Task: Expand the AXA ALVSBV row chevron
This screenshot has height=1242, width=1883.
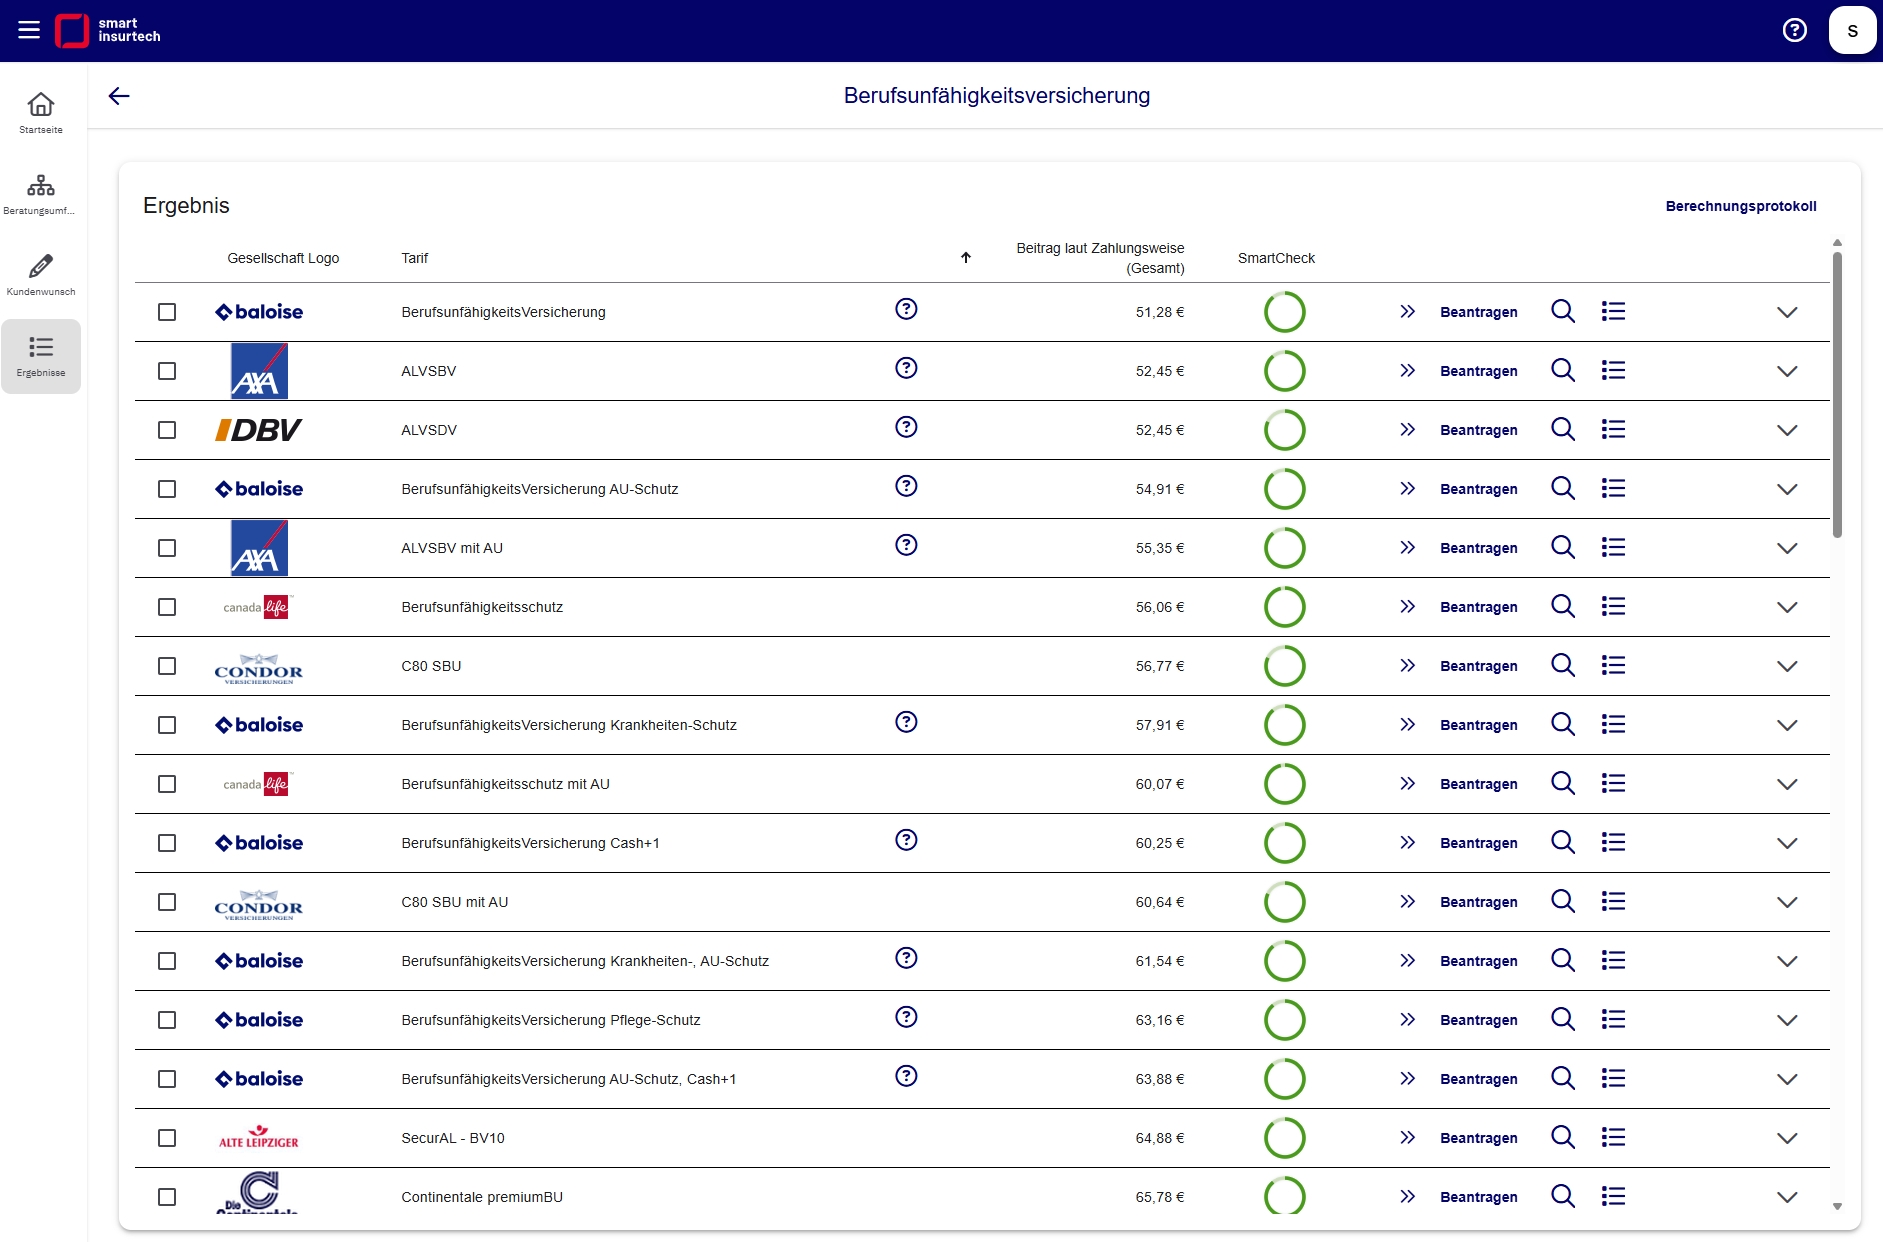Action: [x=1787, y=371]
